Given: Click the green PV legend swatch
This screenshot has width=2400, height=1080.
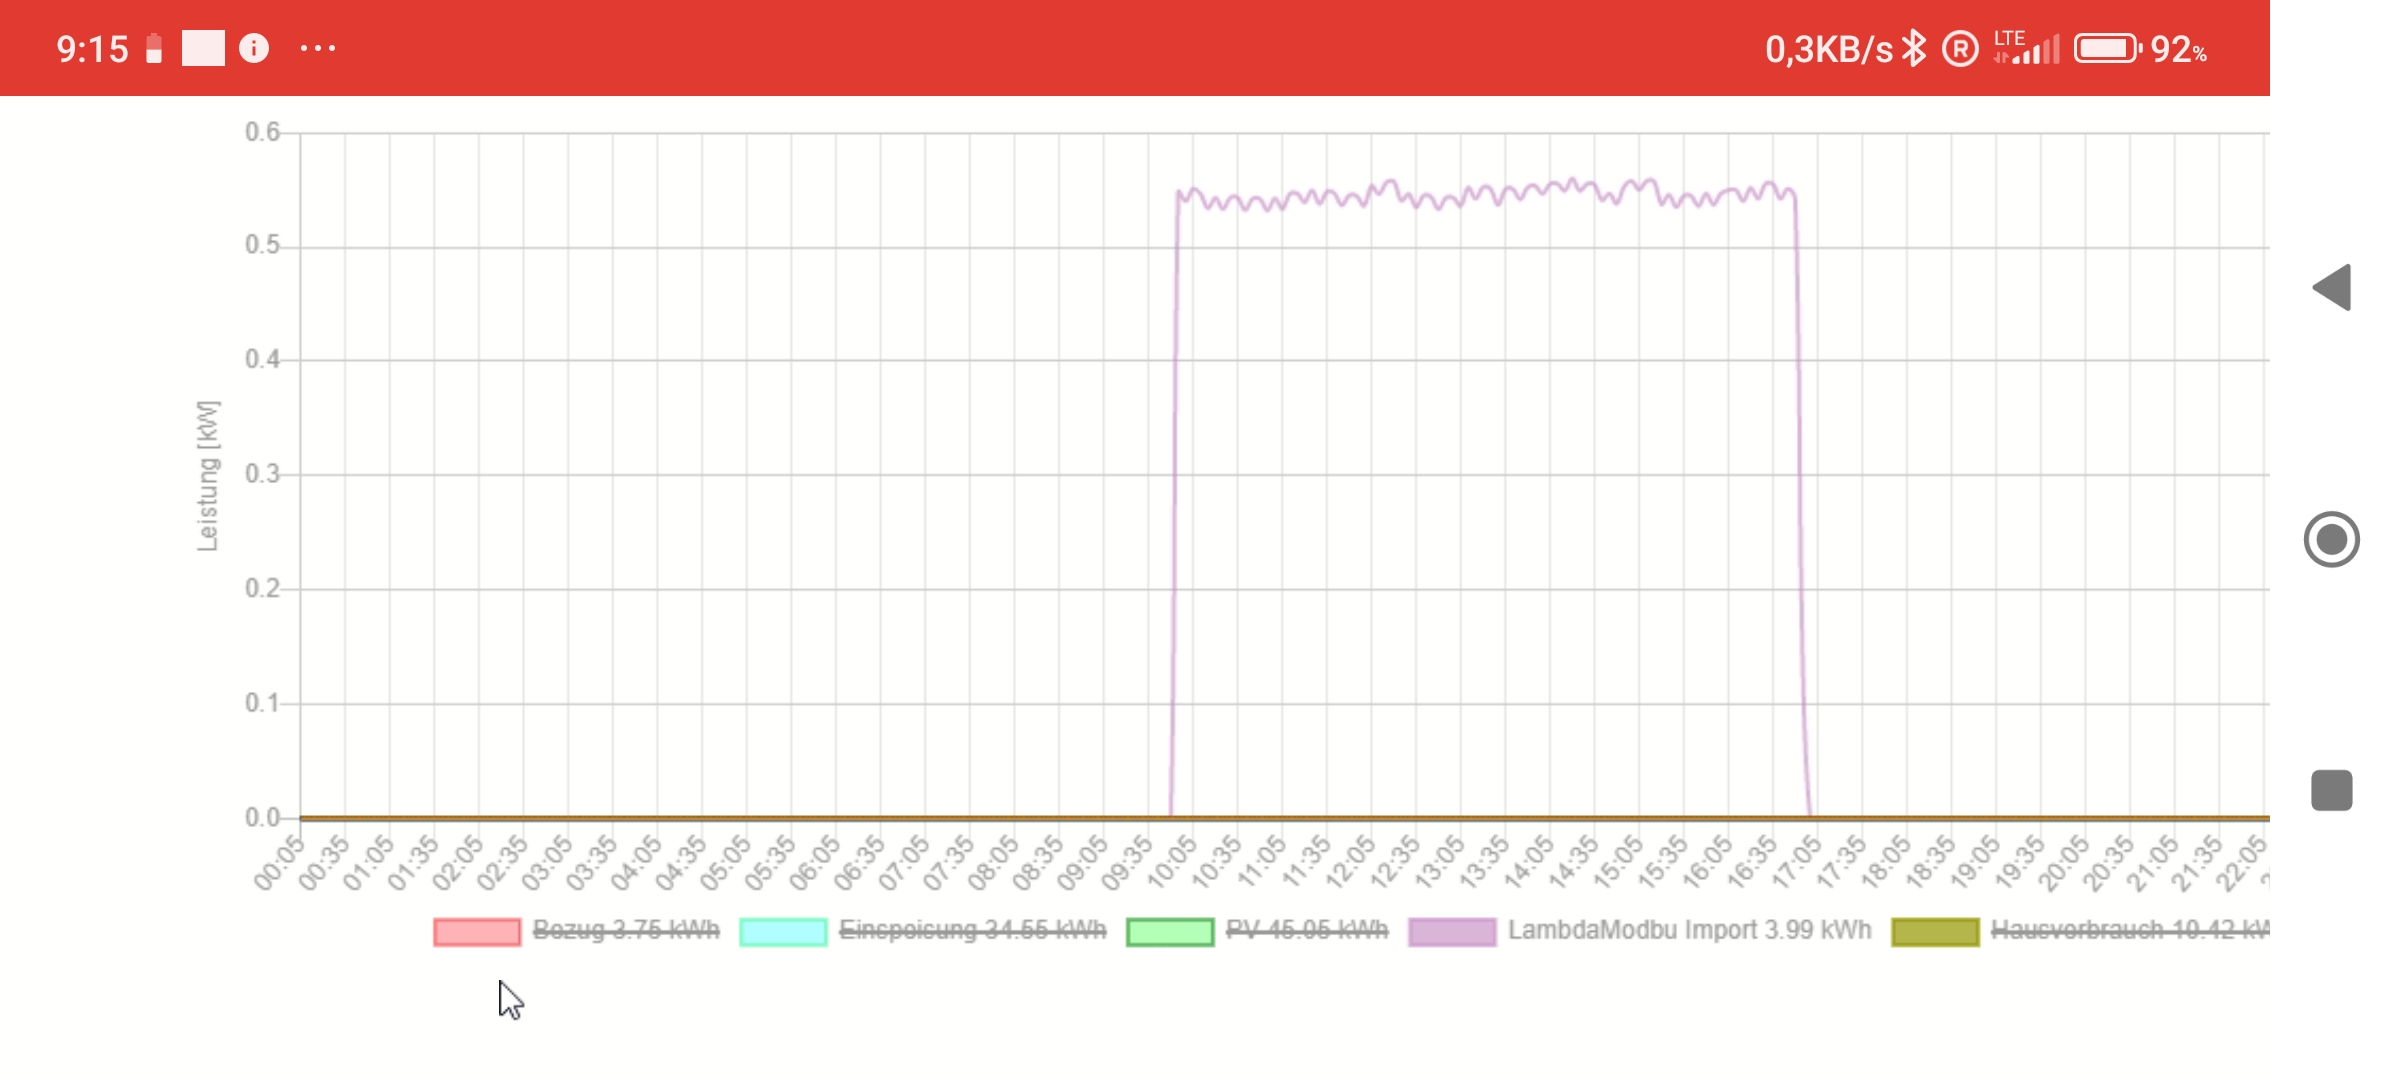Looking at the screenshot, I should click(x=1169, y=932).
